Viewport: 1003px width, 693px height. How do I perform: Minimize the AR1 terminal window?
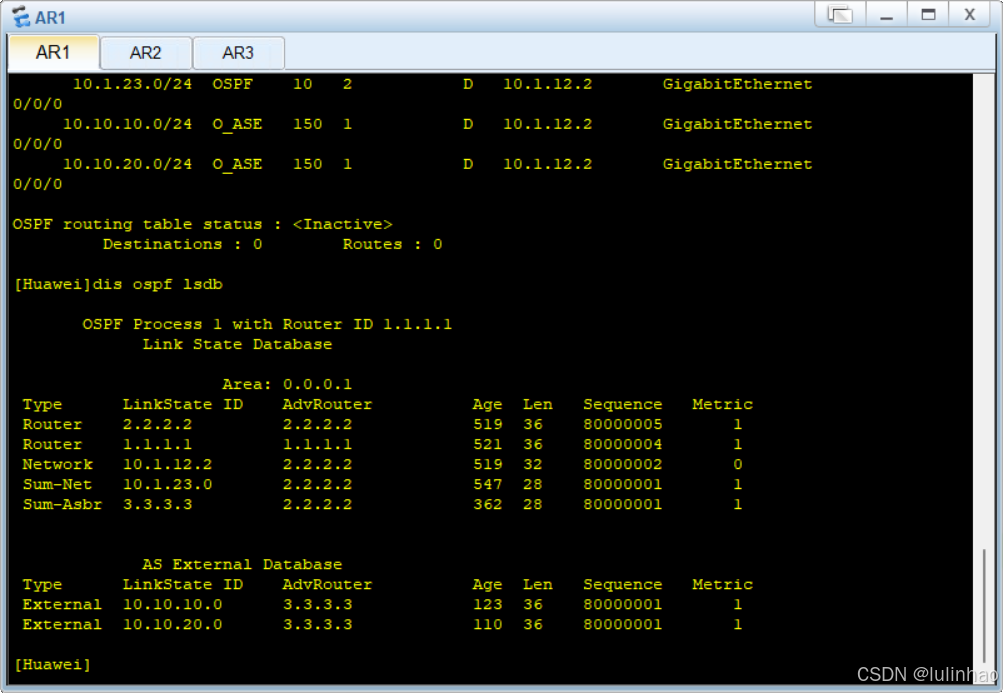tap(886, 14)
